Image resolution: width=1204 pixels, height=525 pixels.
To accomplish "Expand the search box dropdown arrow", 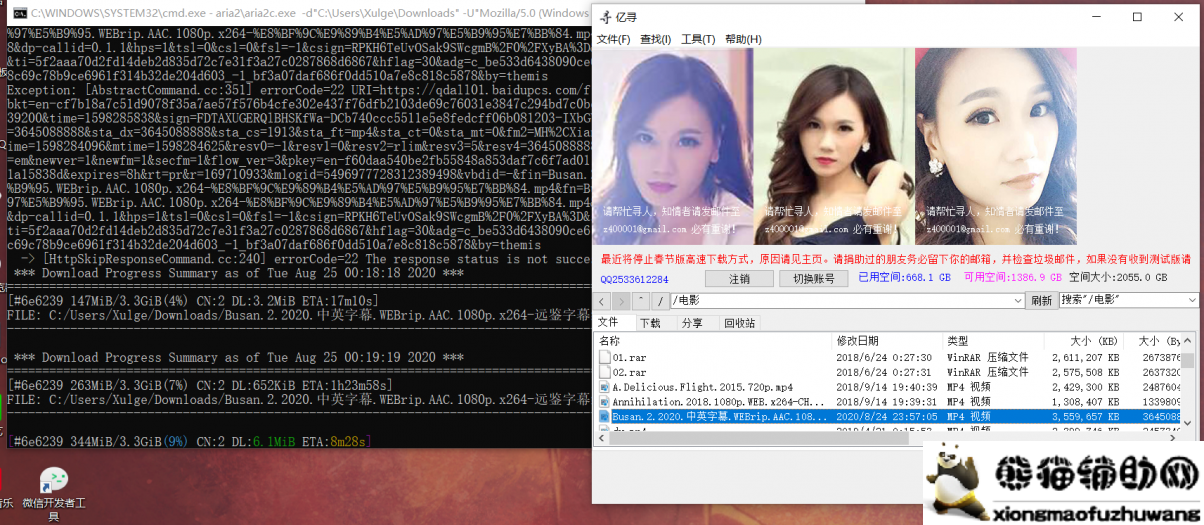I will point(1191,301).
